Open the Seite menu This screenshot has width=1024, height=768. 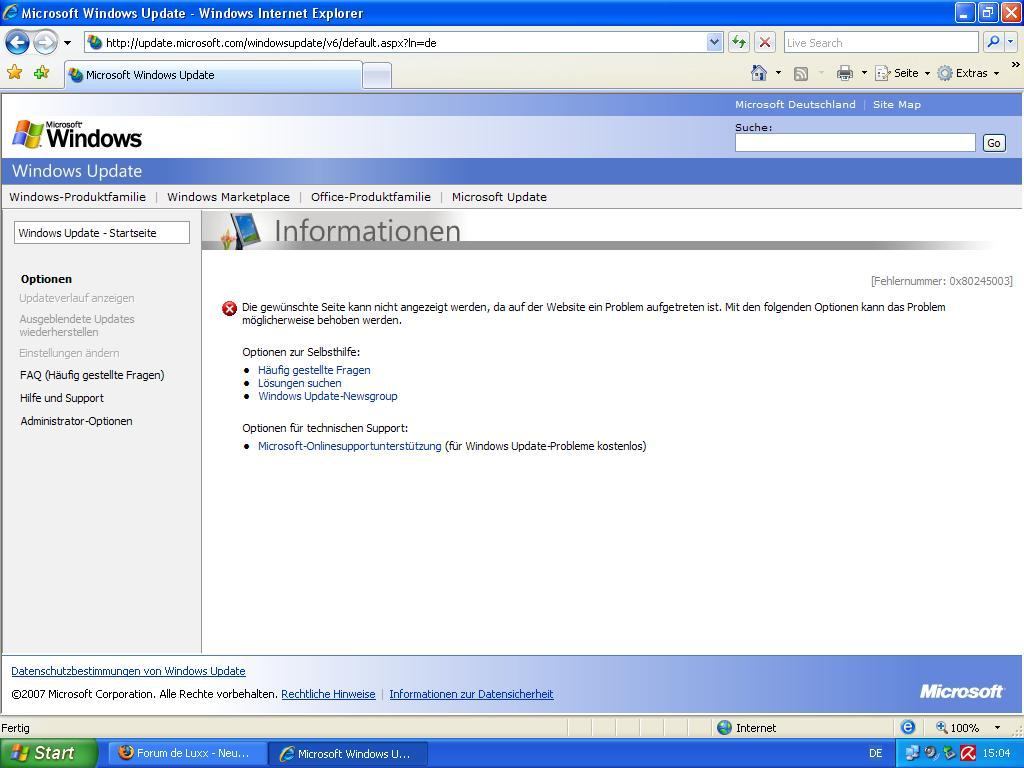(x=902, y=73)
